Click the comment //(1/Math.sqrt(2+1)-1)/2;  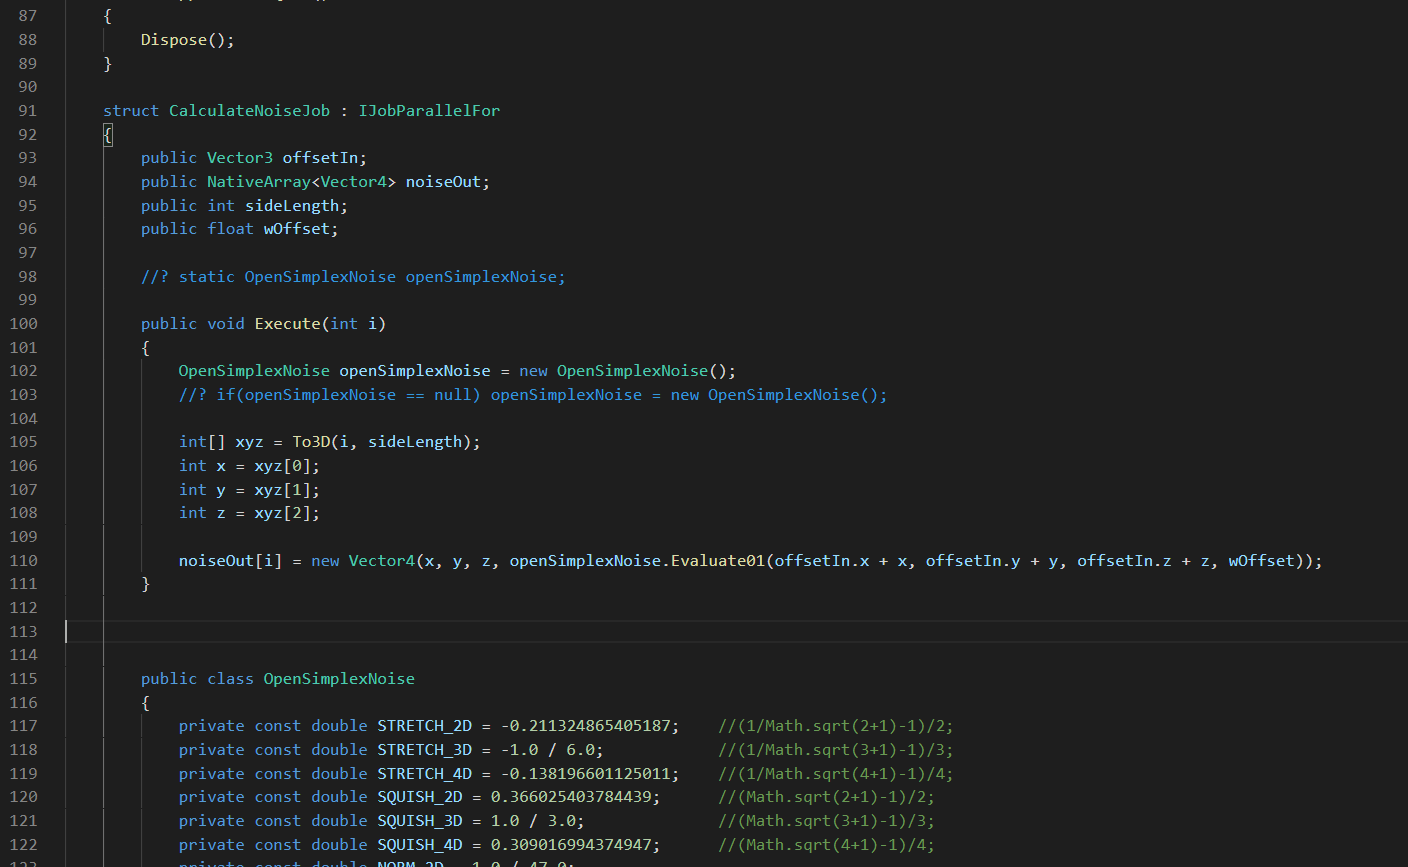click(x=836, y=726)
